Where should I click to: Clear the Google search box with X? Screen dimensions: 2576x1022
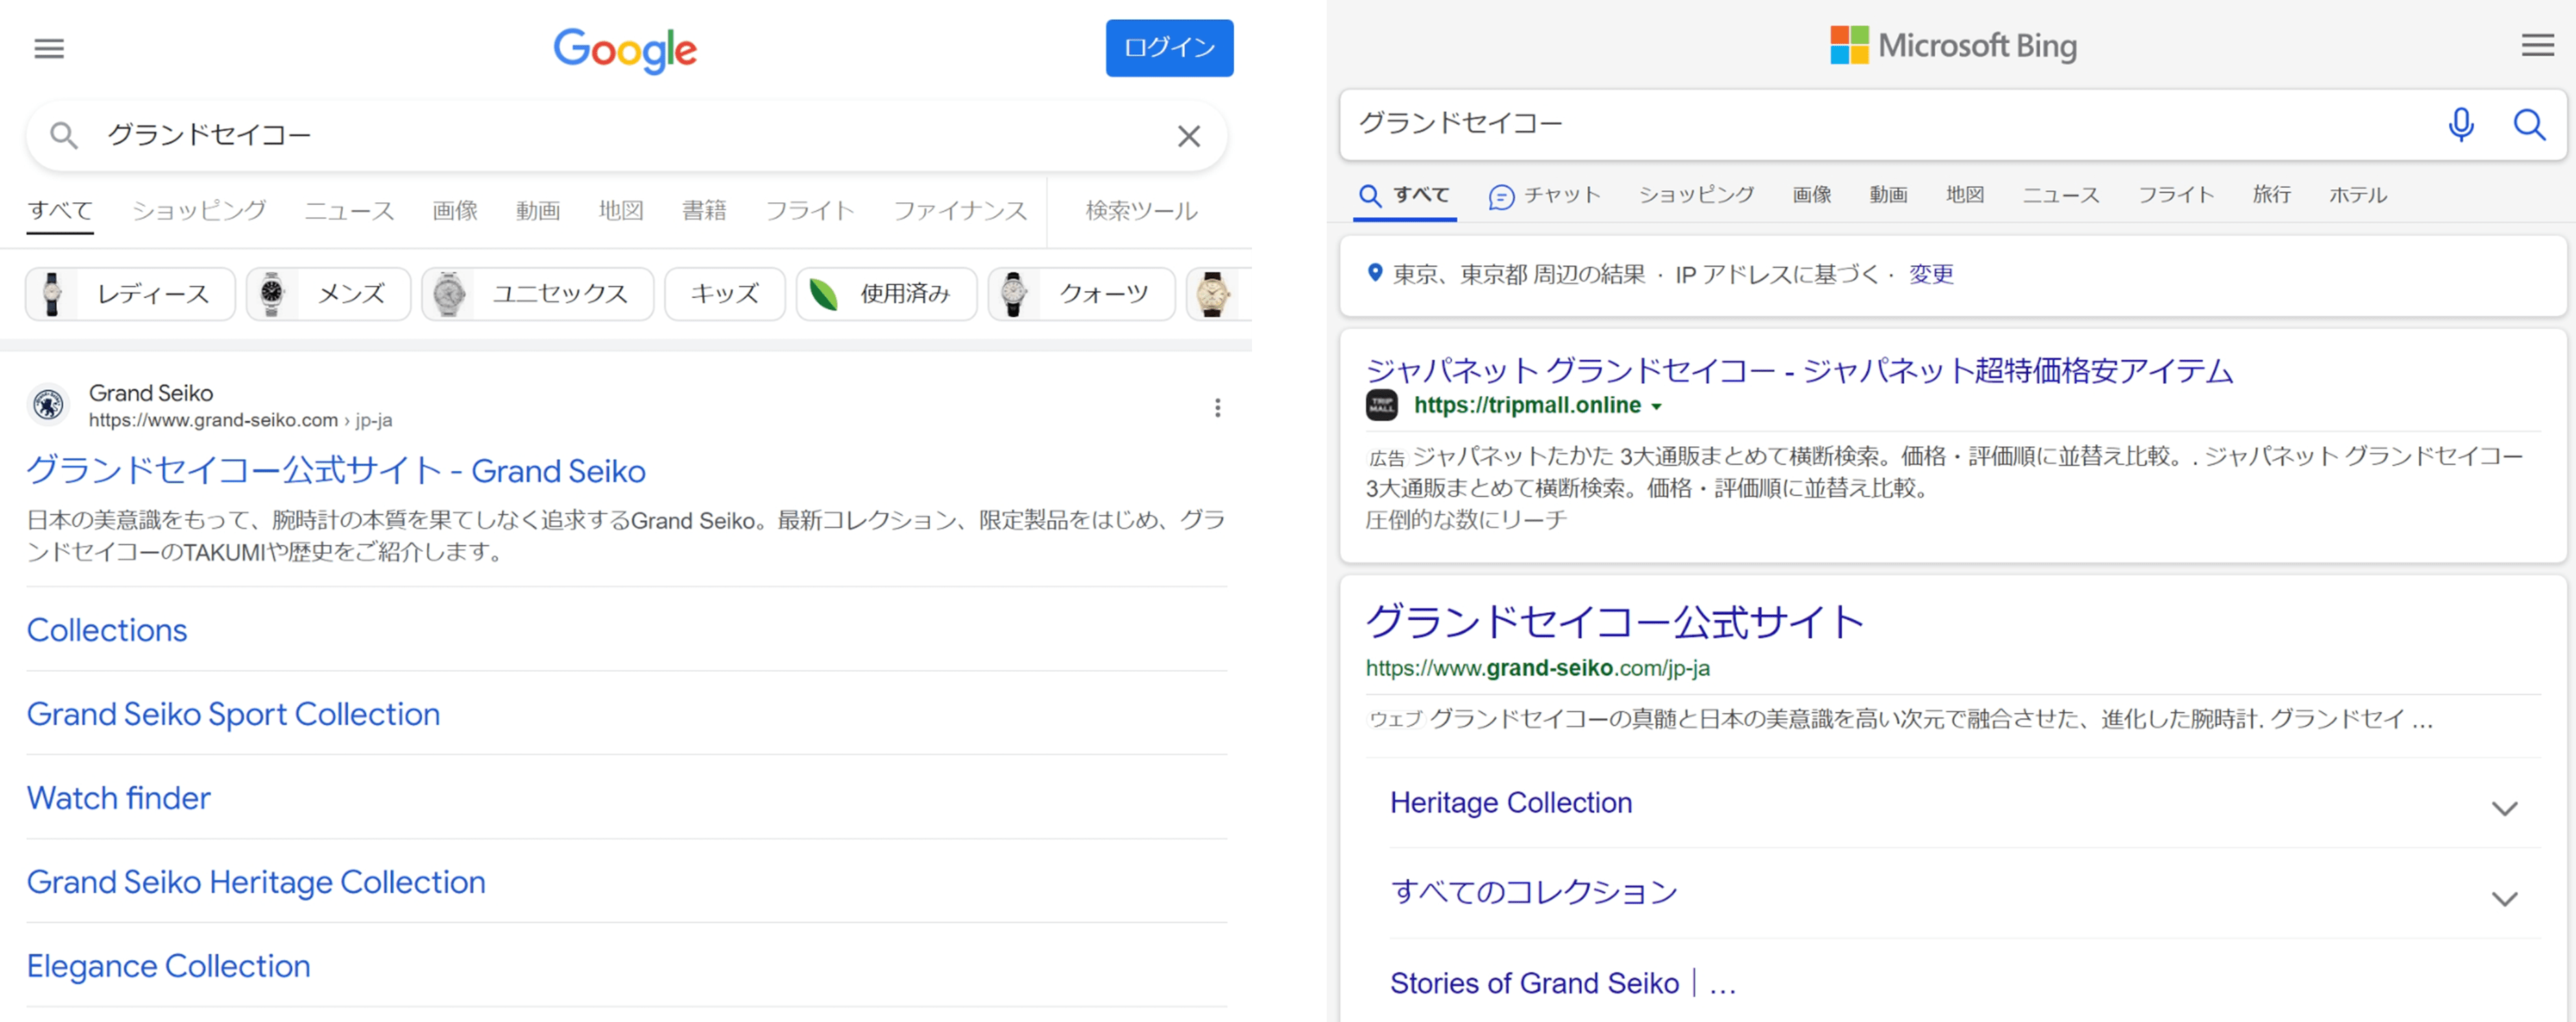[x=1188, y=136]
